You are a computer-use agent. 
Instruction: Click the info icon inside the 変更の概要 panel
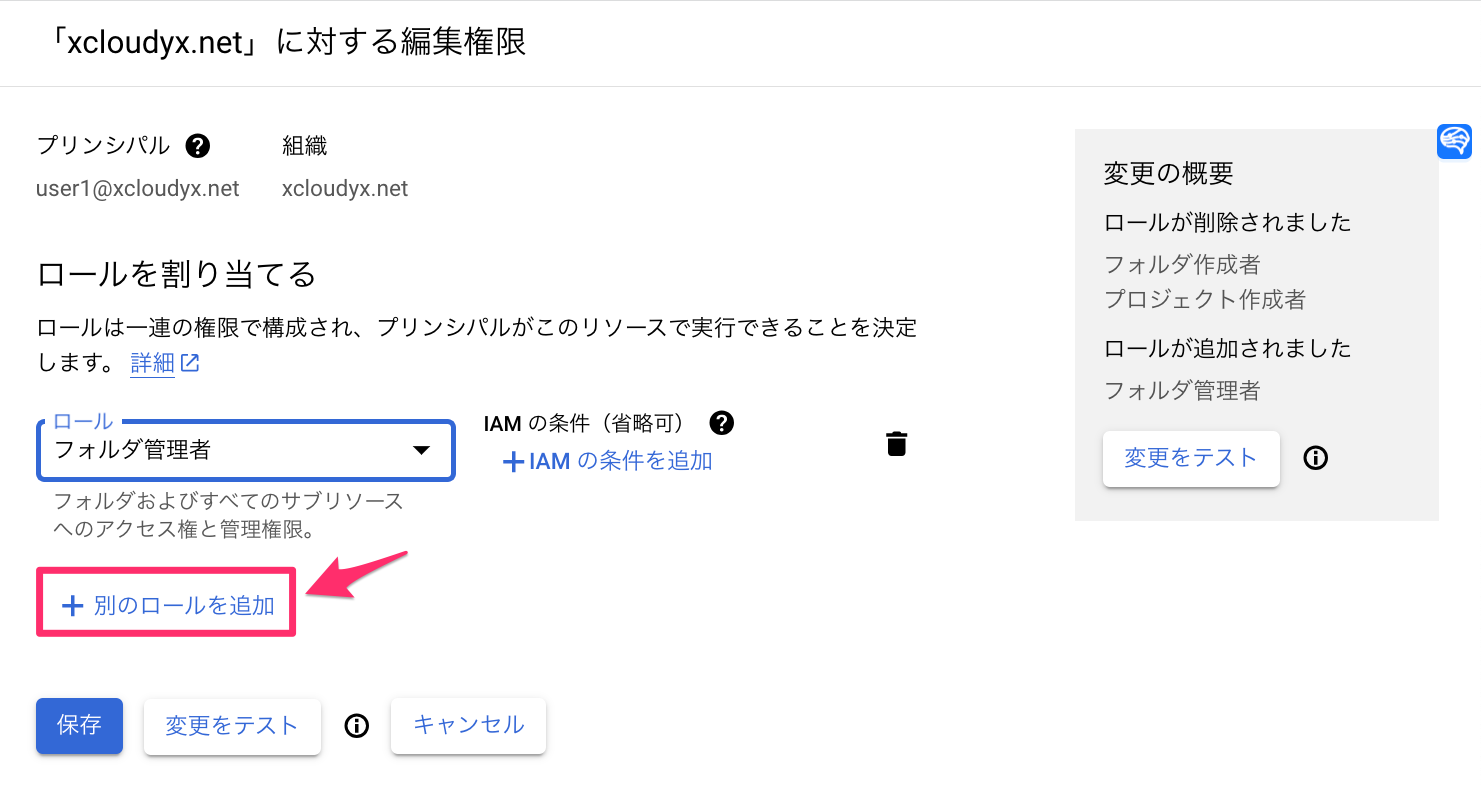pos(1315,458)
